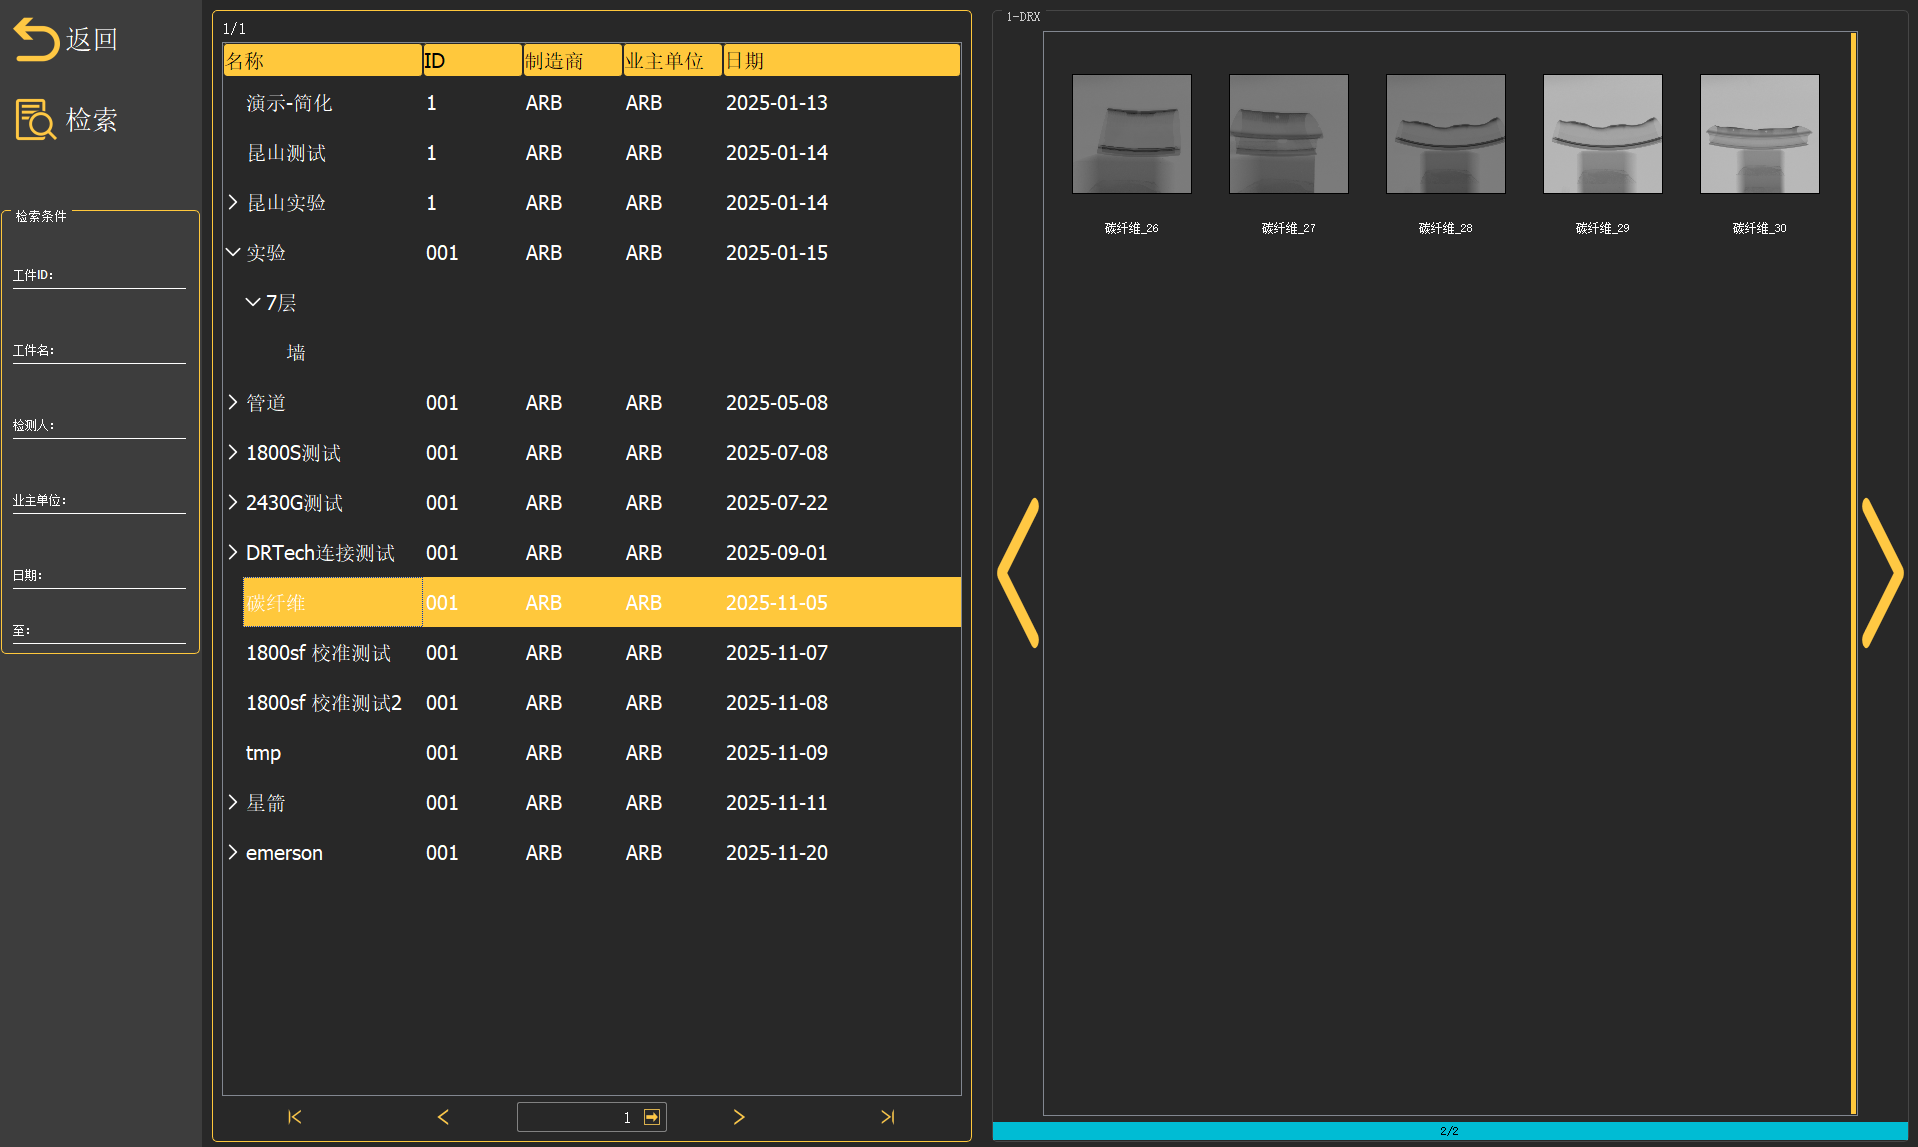Show next images with right chevron
The width and height of the screenshot is (1918, 1147).
click(1881, 573)
